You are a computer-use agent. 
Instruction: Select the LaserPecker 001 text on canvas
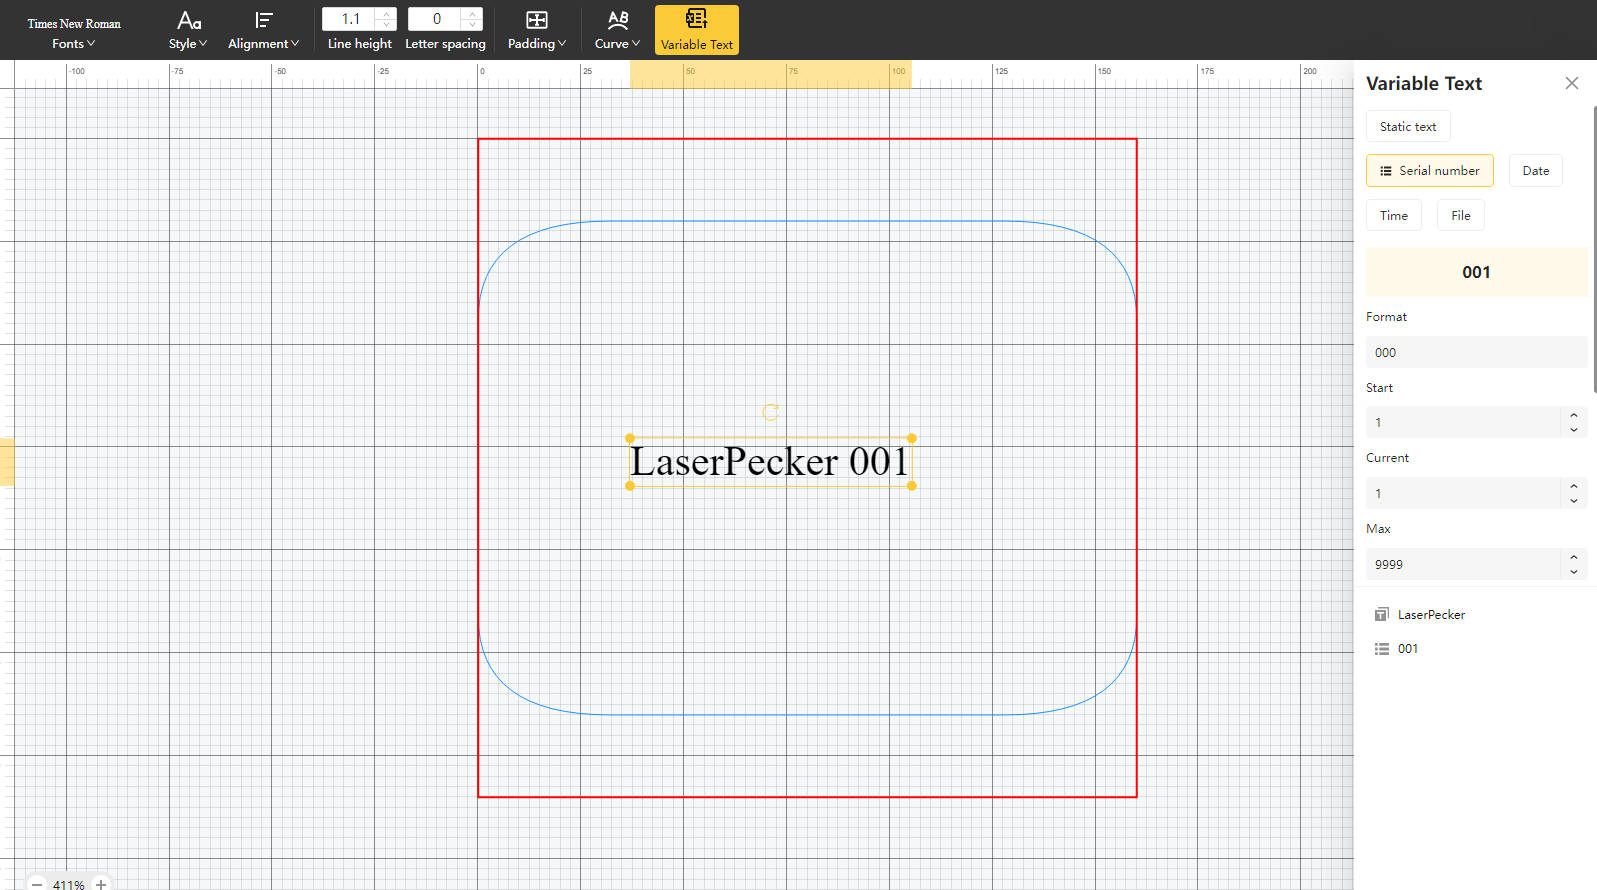point(770,462)
